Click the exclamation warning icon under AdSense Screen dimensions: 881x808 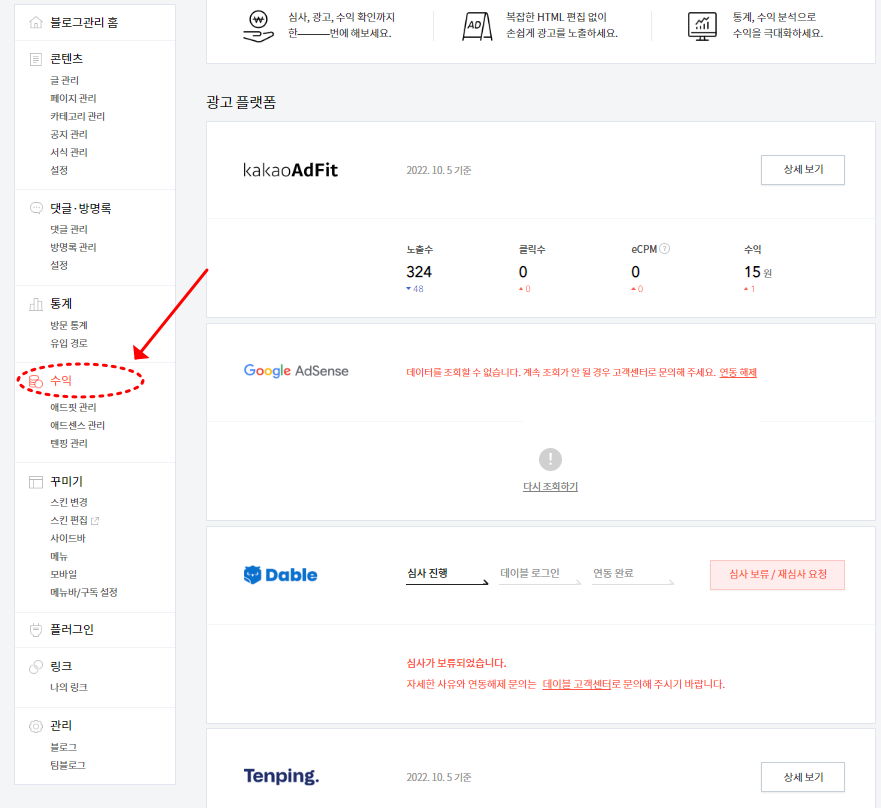550,459
